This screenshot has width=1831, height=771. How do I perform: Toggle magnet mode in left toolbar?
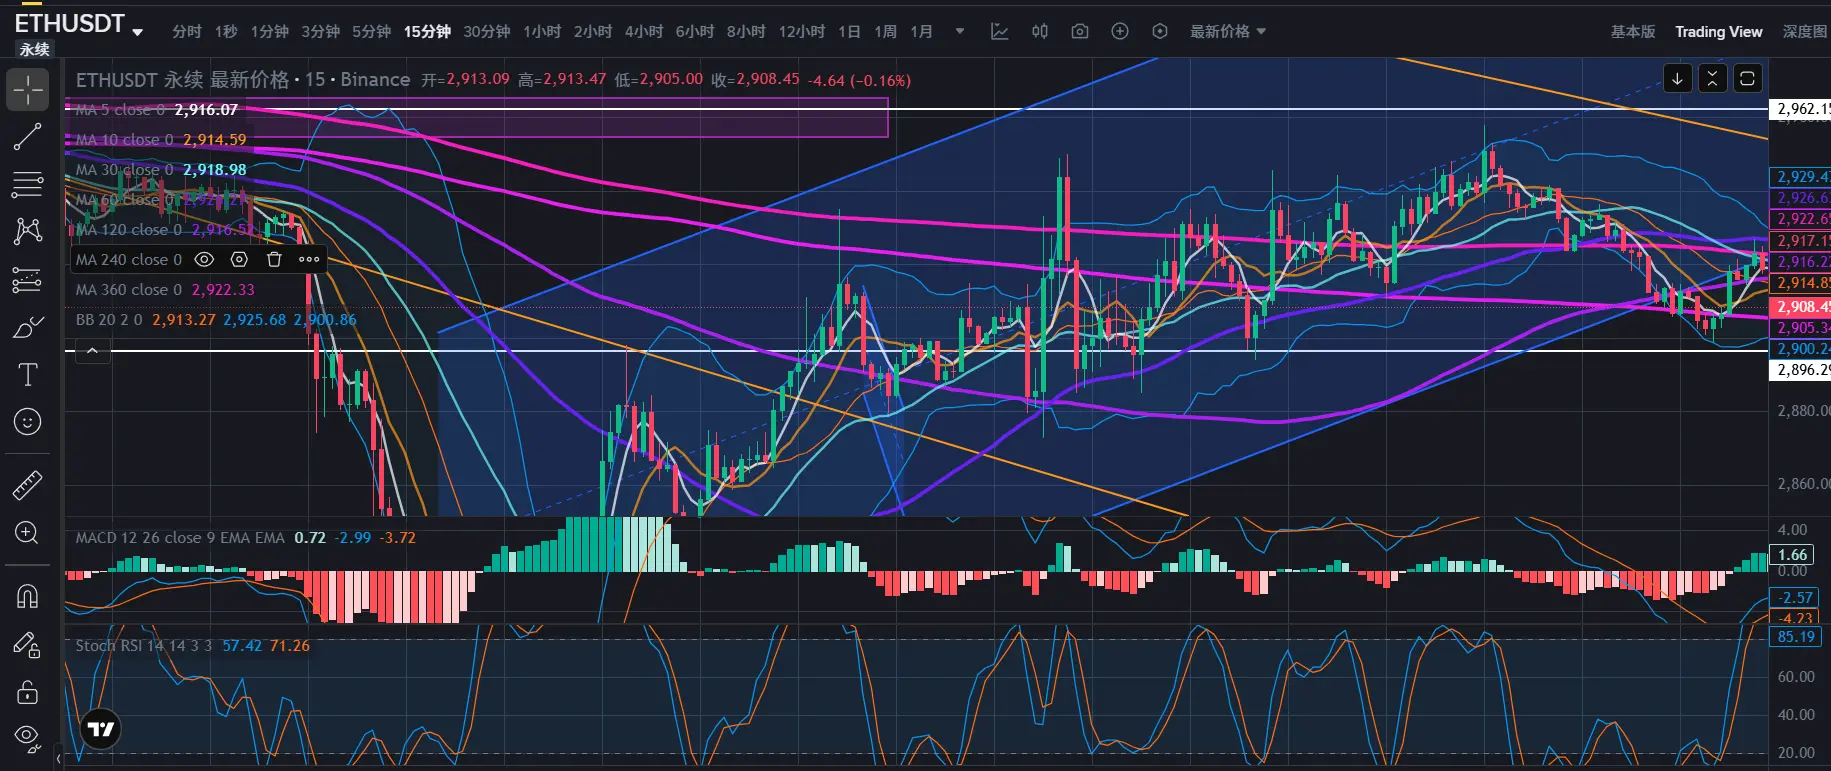click(28, 597)
